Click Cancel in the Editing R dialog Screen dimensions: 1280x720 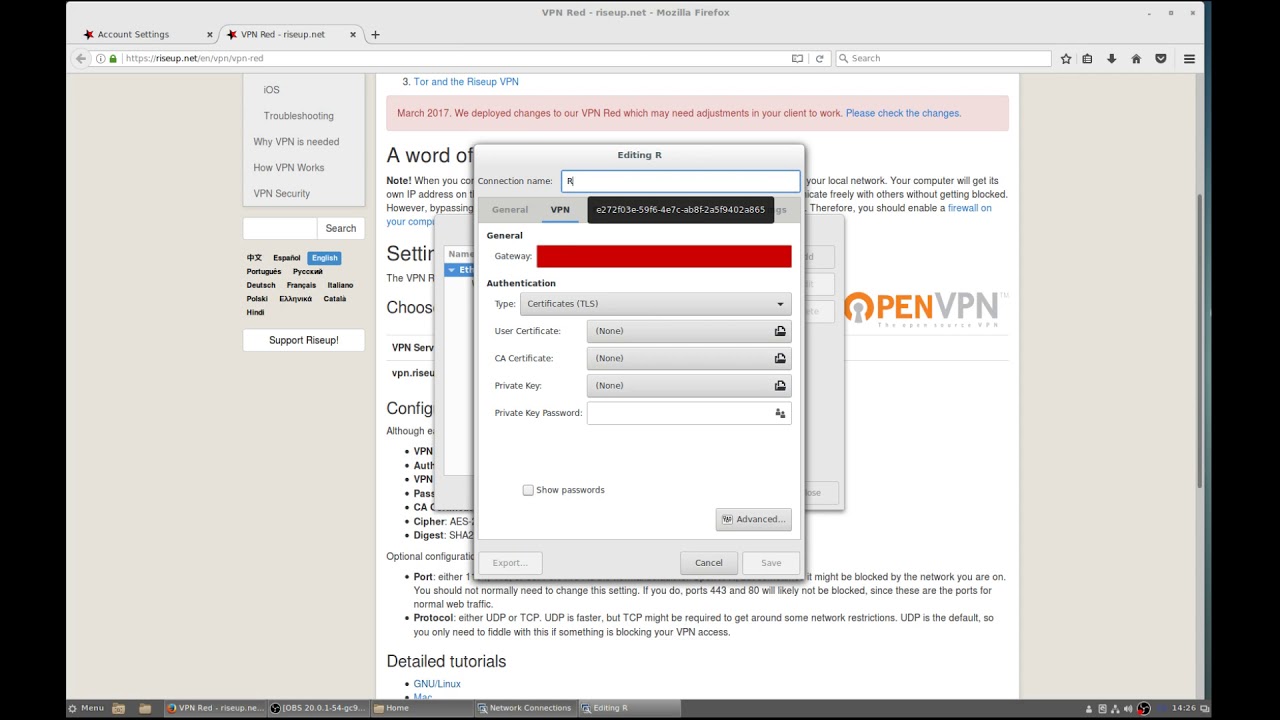coord(709,563)
